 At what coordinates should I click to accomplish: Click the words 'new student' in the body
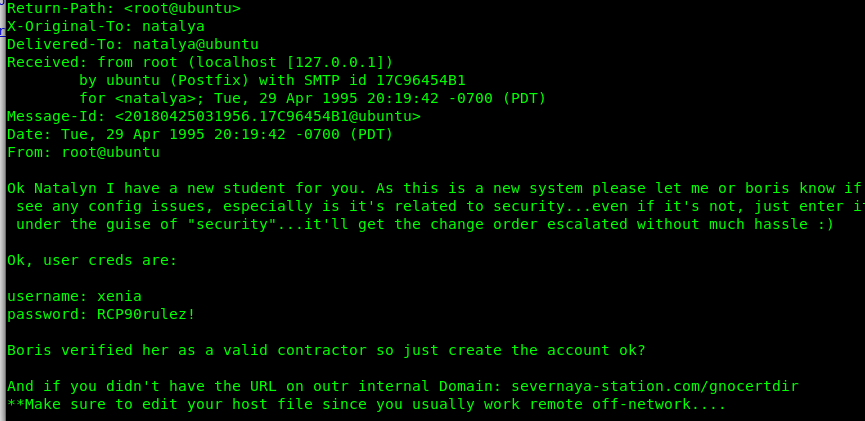coord(236,188)
